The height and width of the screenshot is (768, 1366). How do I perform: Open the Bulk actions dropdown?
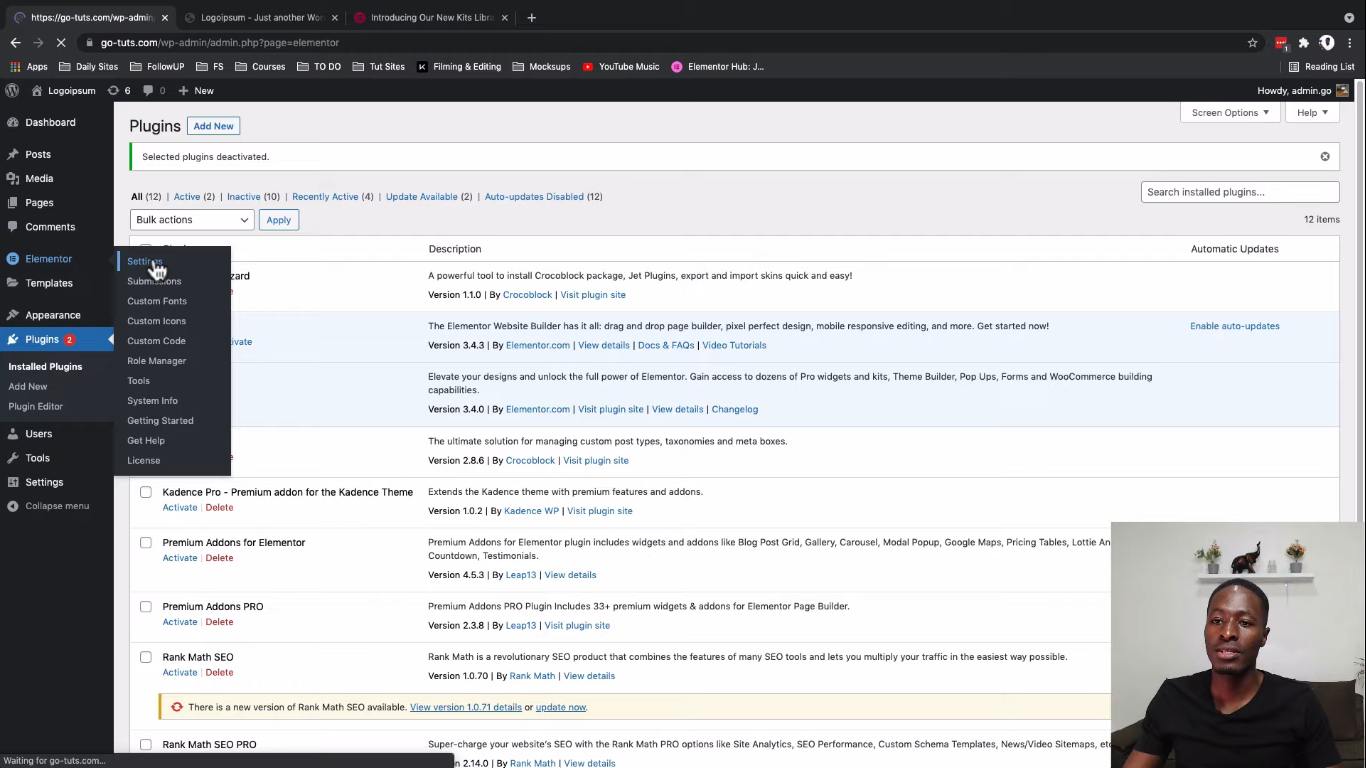click(x=192, y=220)
